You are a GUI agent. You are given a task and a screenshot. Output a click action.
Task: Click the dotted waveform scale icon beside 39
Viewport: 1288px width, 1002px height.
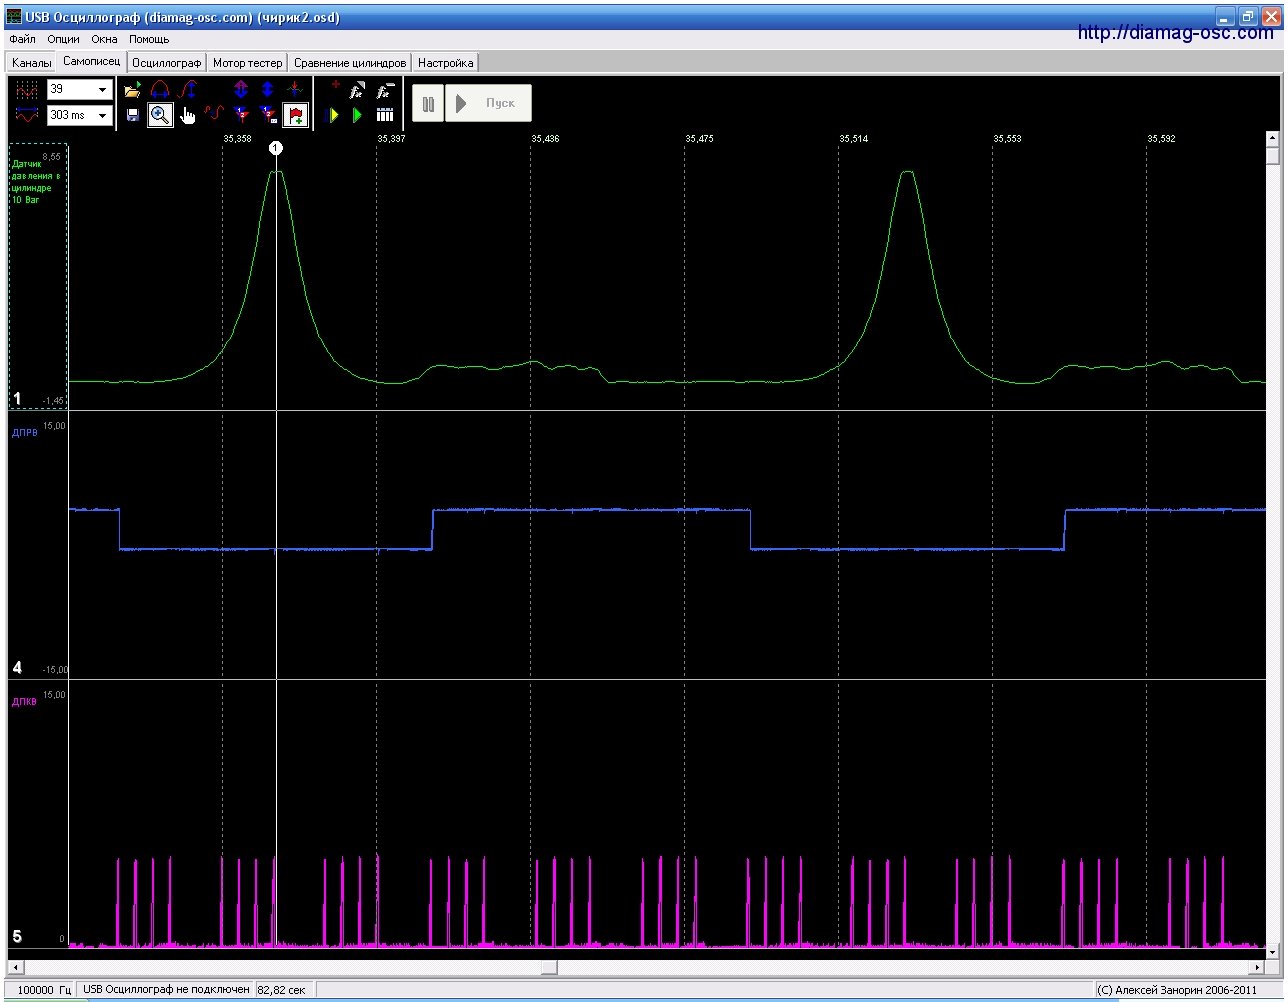point(27,90)
